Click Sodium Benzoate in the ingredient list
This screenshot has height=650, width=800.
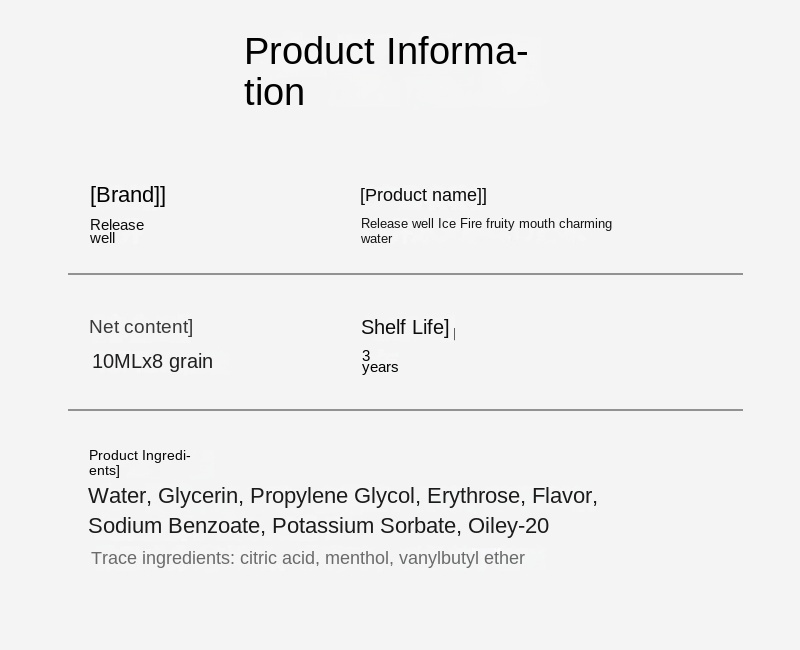174,526
